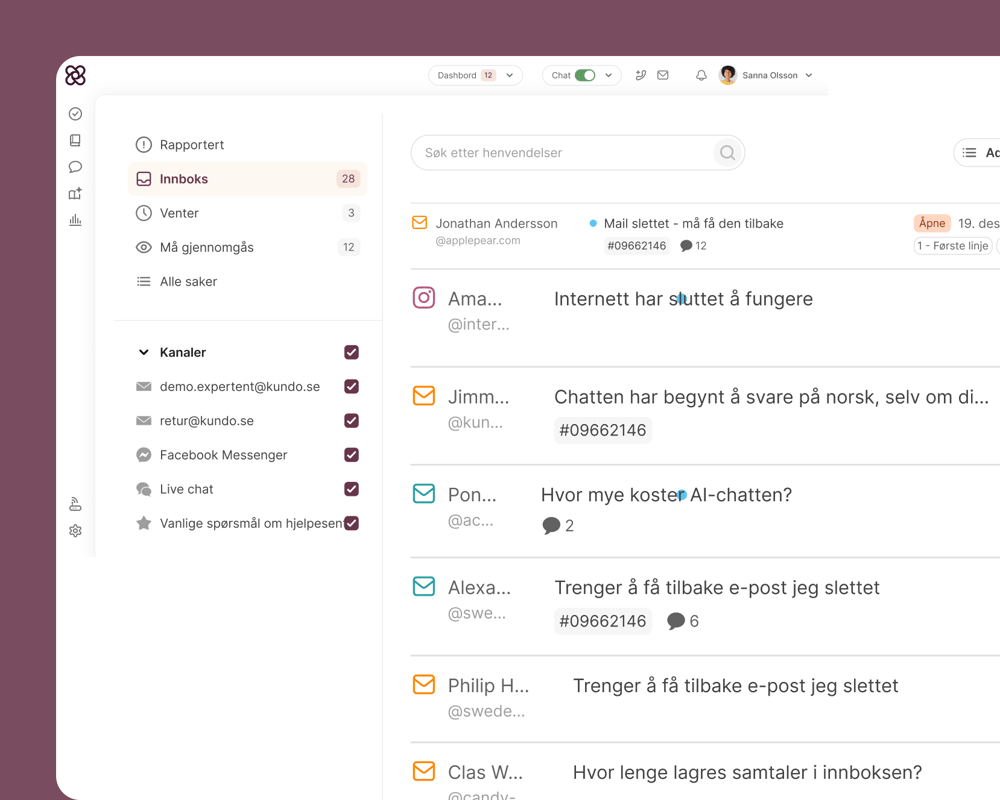
Task: Open ticket Chatten har begynt å svare på norsk
Action: point(771,397)
